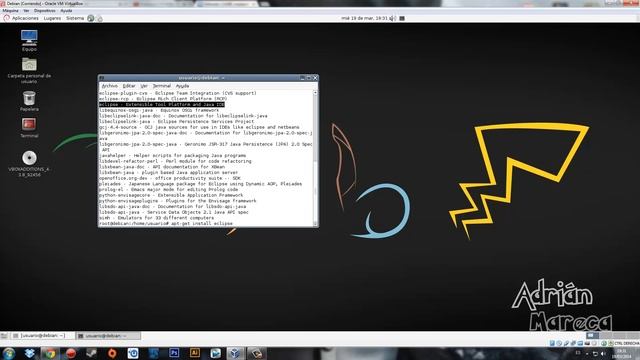Open Ver menu in terminal window
The image size is (640, 360).
pyautogui.click(x=144, y=86)
